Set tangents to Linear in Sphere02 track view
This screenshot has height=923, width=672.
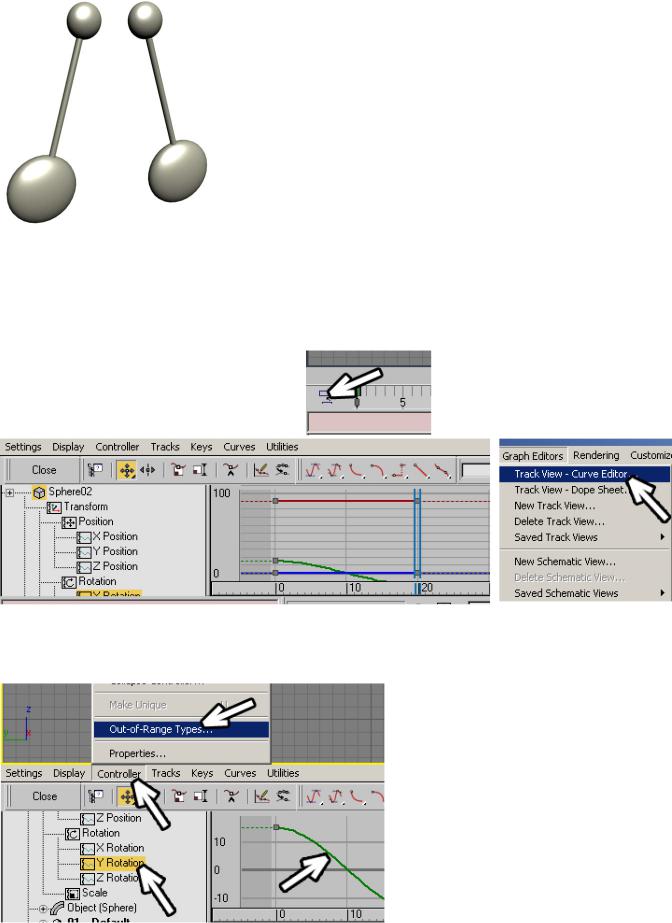tap(420, 470)
